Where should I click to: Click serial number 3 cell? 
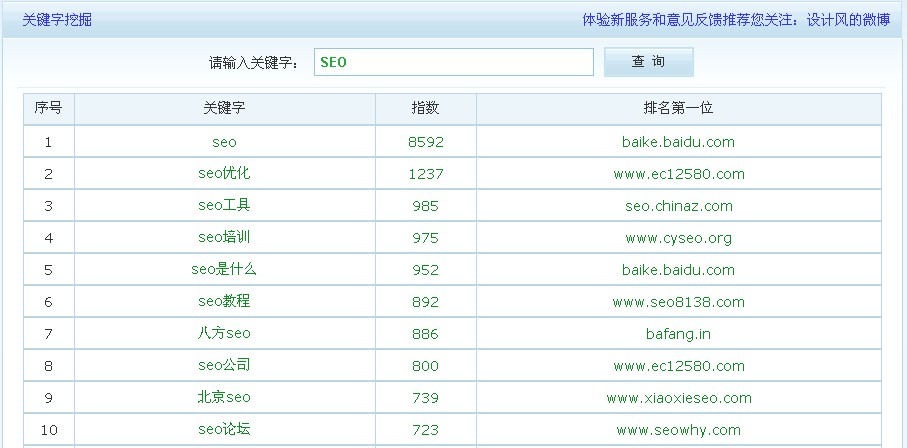(49, 206)
